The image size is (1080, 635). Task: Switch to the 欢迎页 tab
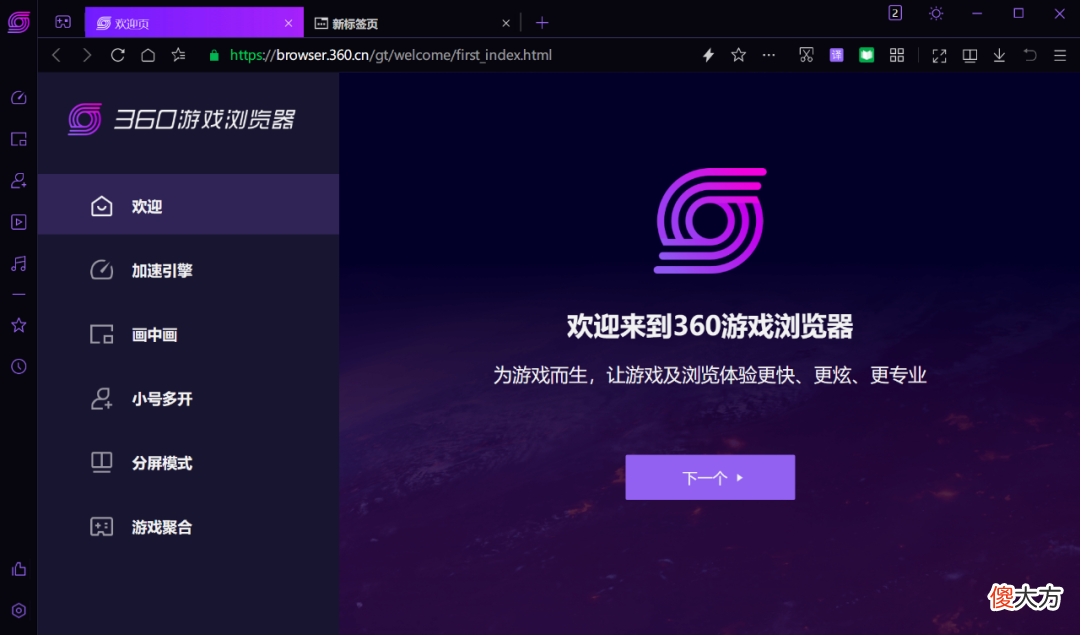coord(194,23)
